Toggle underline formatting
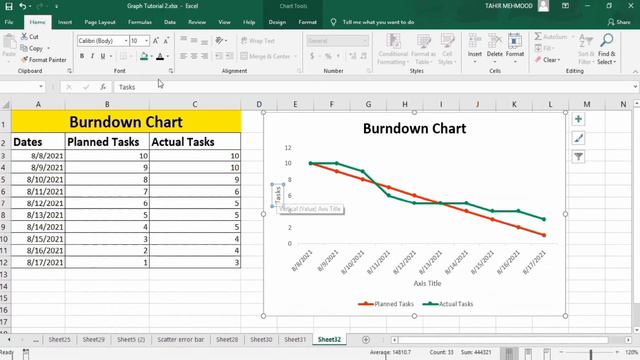 [103, 56]
